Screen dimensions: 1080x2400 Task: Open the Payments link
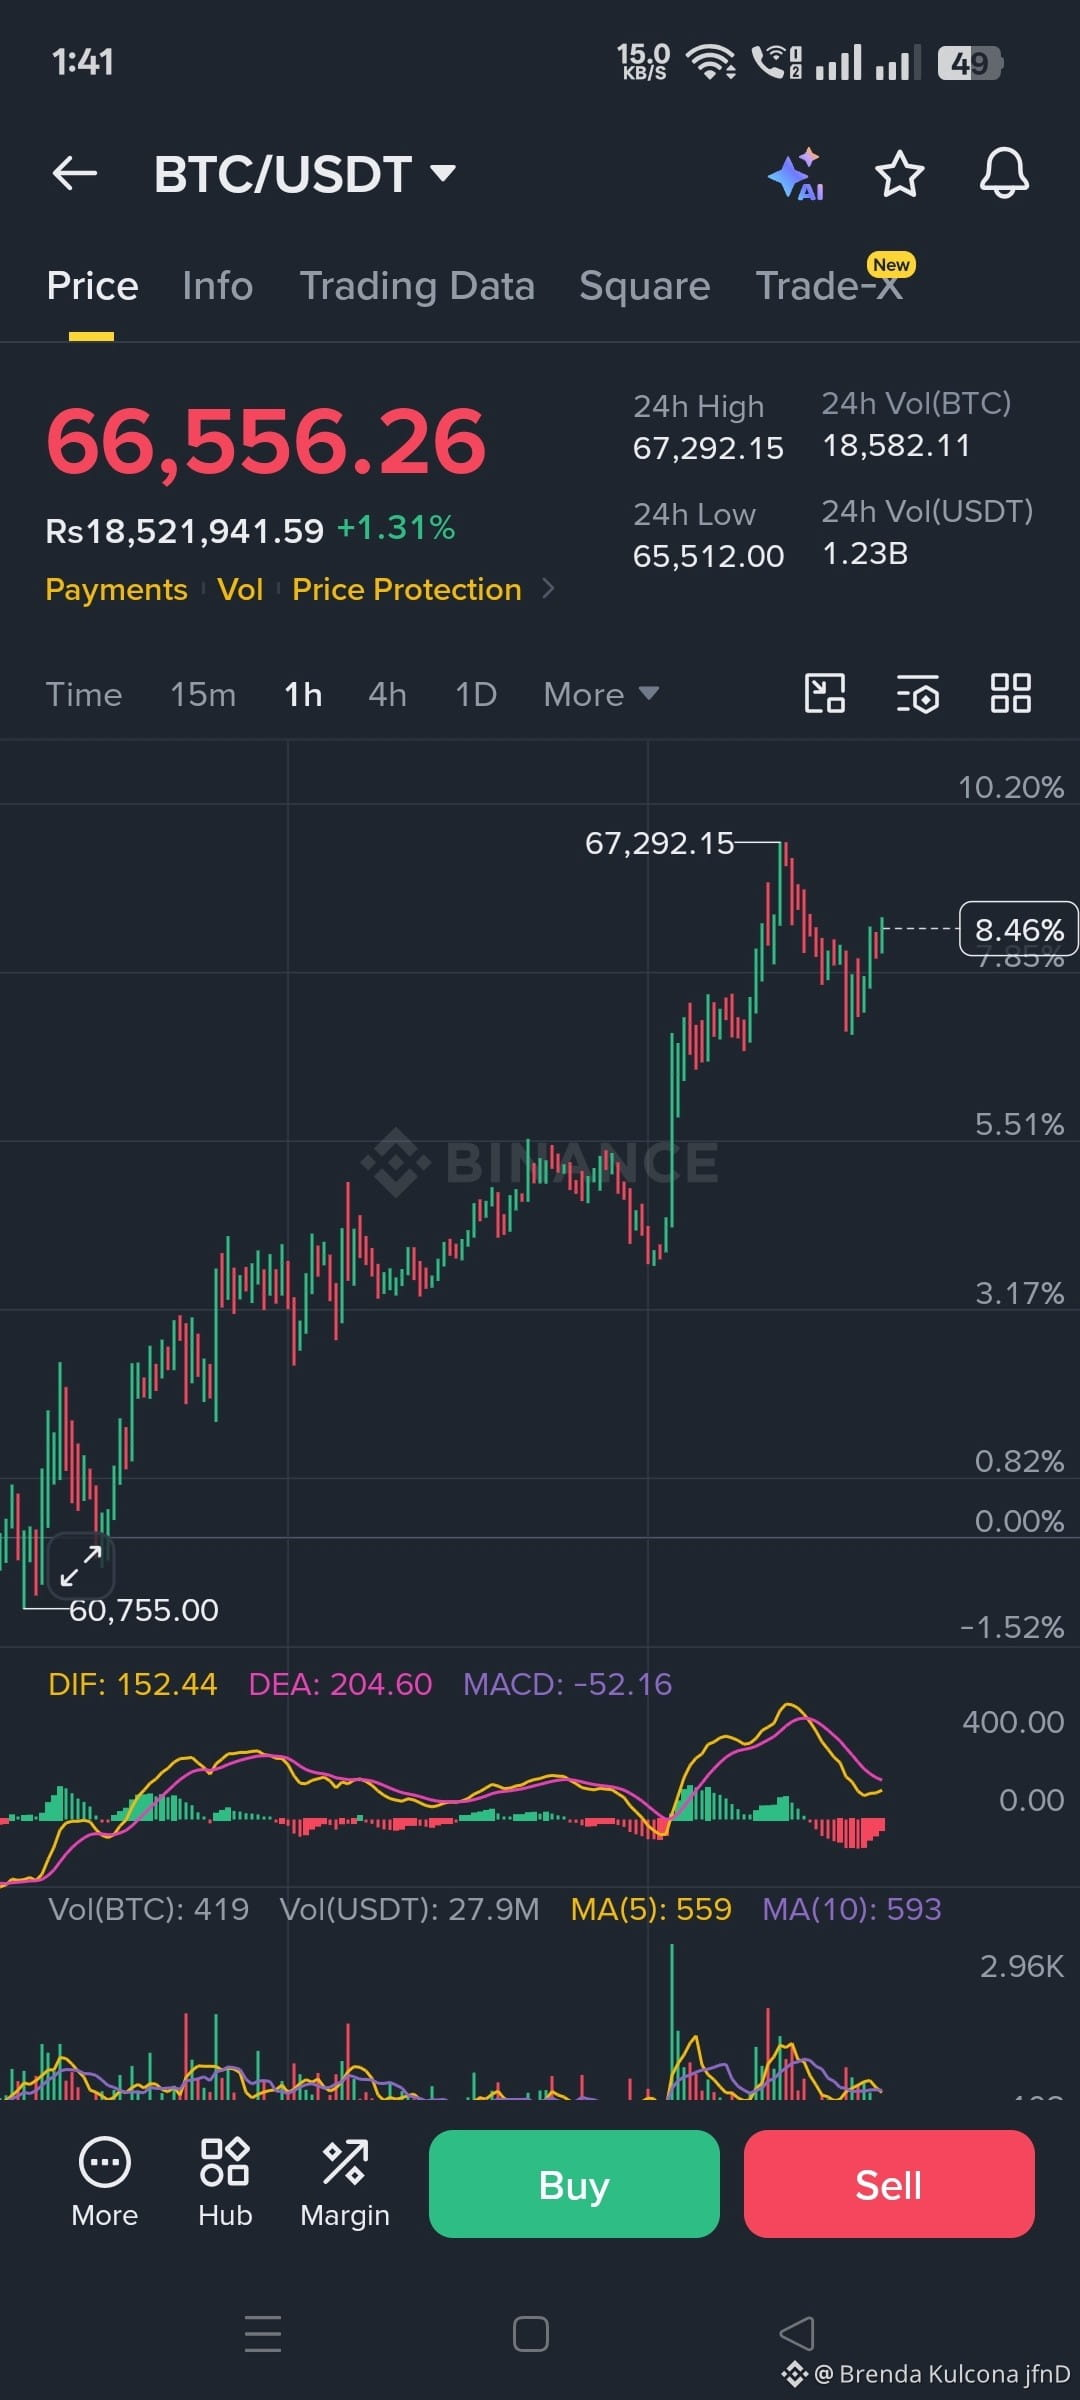point(116,589)
